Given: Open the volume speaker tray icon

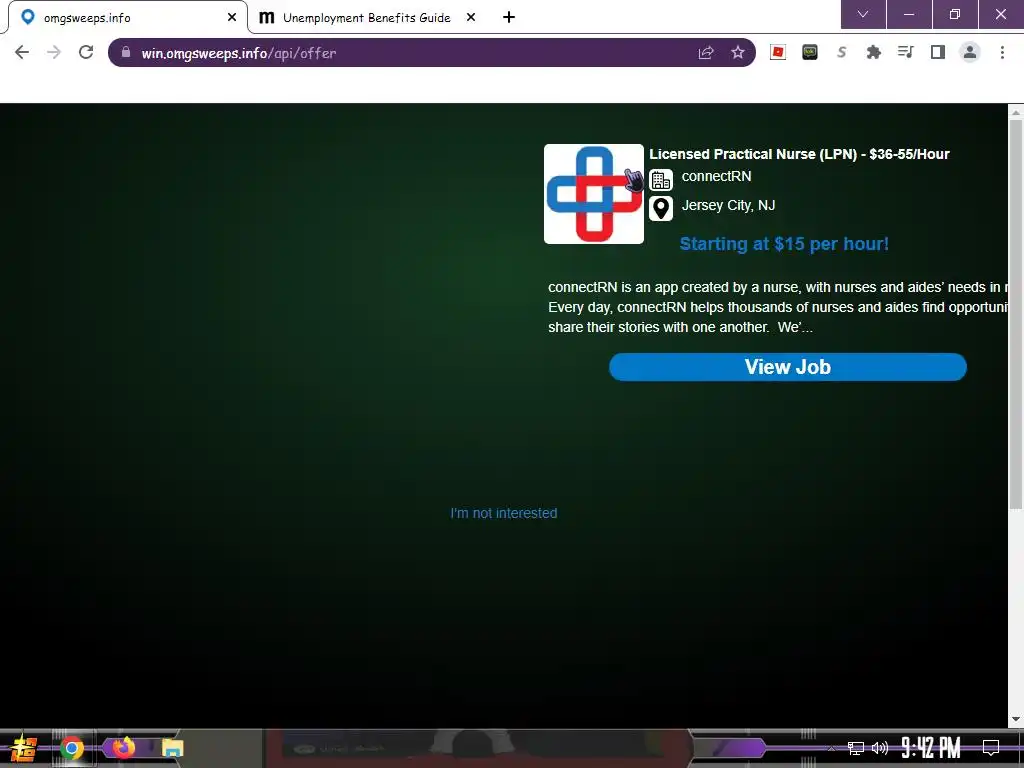Looking at the screenshot, I should point(880,748).
